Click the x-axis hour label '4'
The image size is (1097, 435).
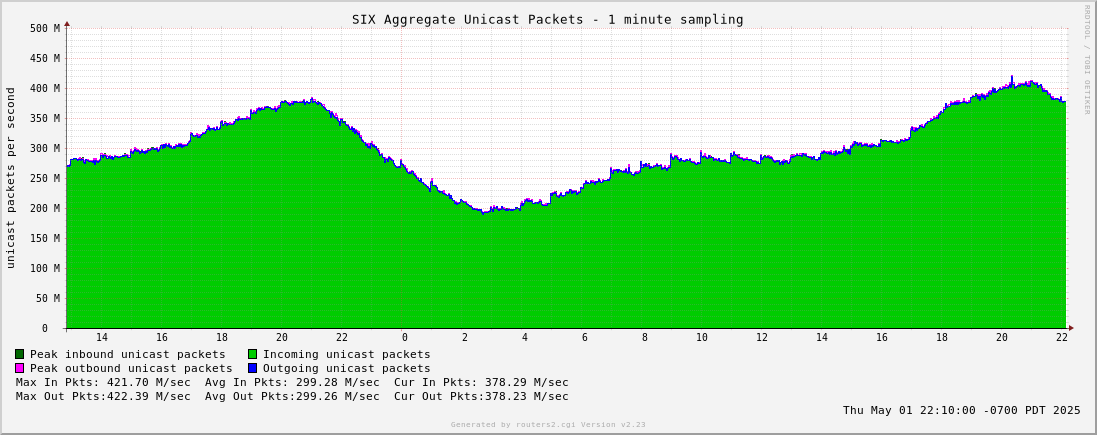coord(525,337)
